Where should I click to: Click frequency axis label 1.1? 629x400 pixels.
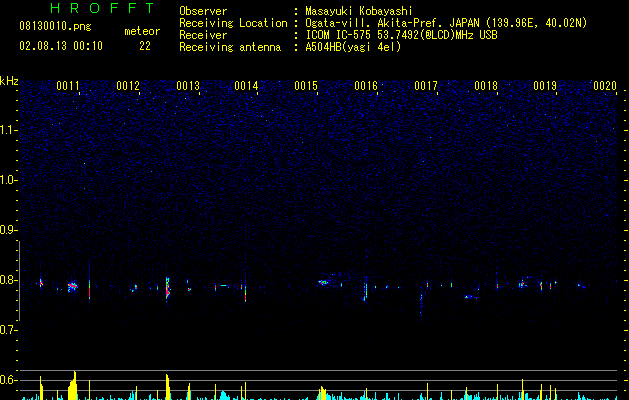coord(8,130)
